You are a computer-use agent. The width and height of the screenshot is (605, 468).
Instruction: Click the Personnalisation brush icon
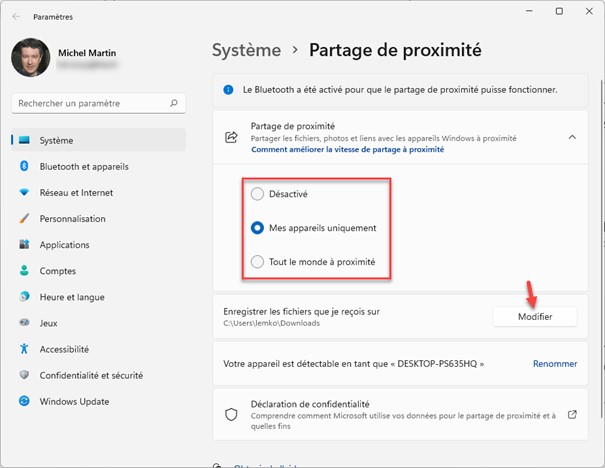coord(24,219)
